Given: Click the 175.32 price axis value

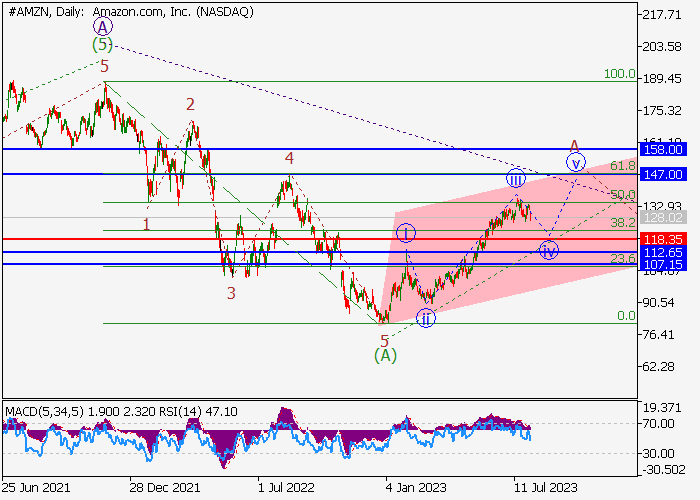Looking at the screenshot, I should point(662,110).
